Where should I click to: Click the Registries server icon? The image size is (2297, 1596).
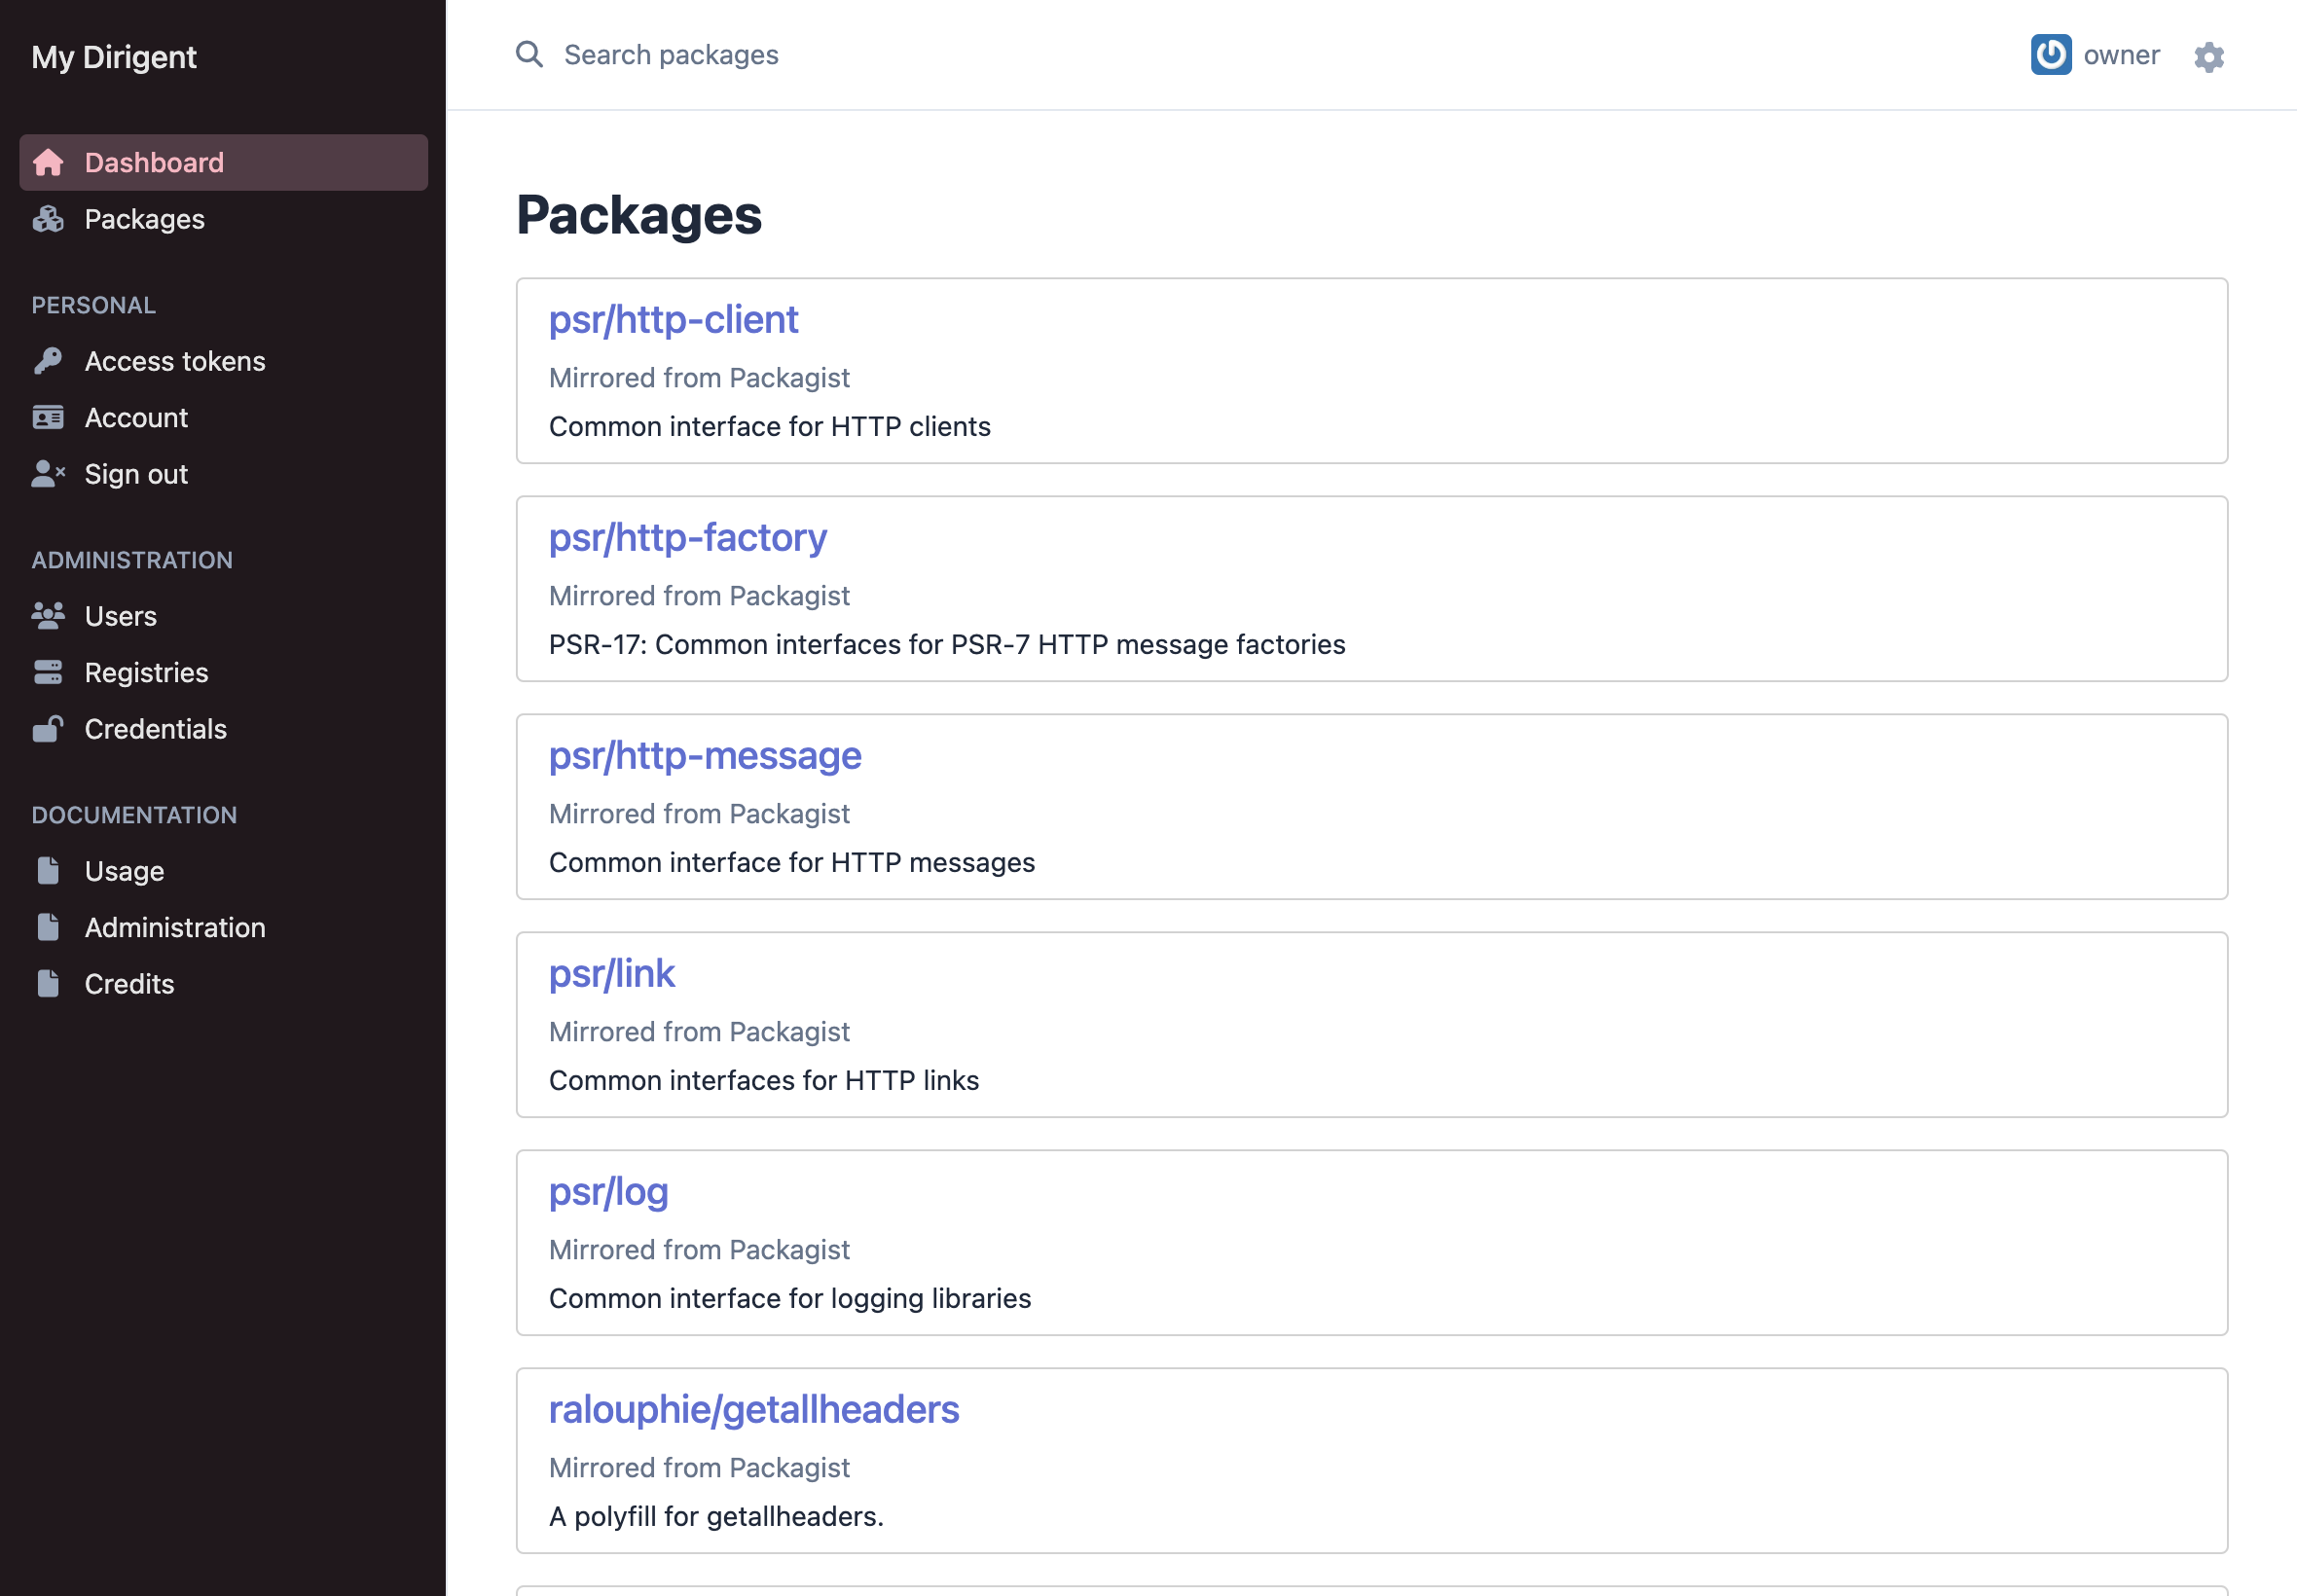pos(48,672)
